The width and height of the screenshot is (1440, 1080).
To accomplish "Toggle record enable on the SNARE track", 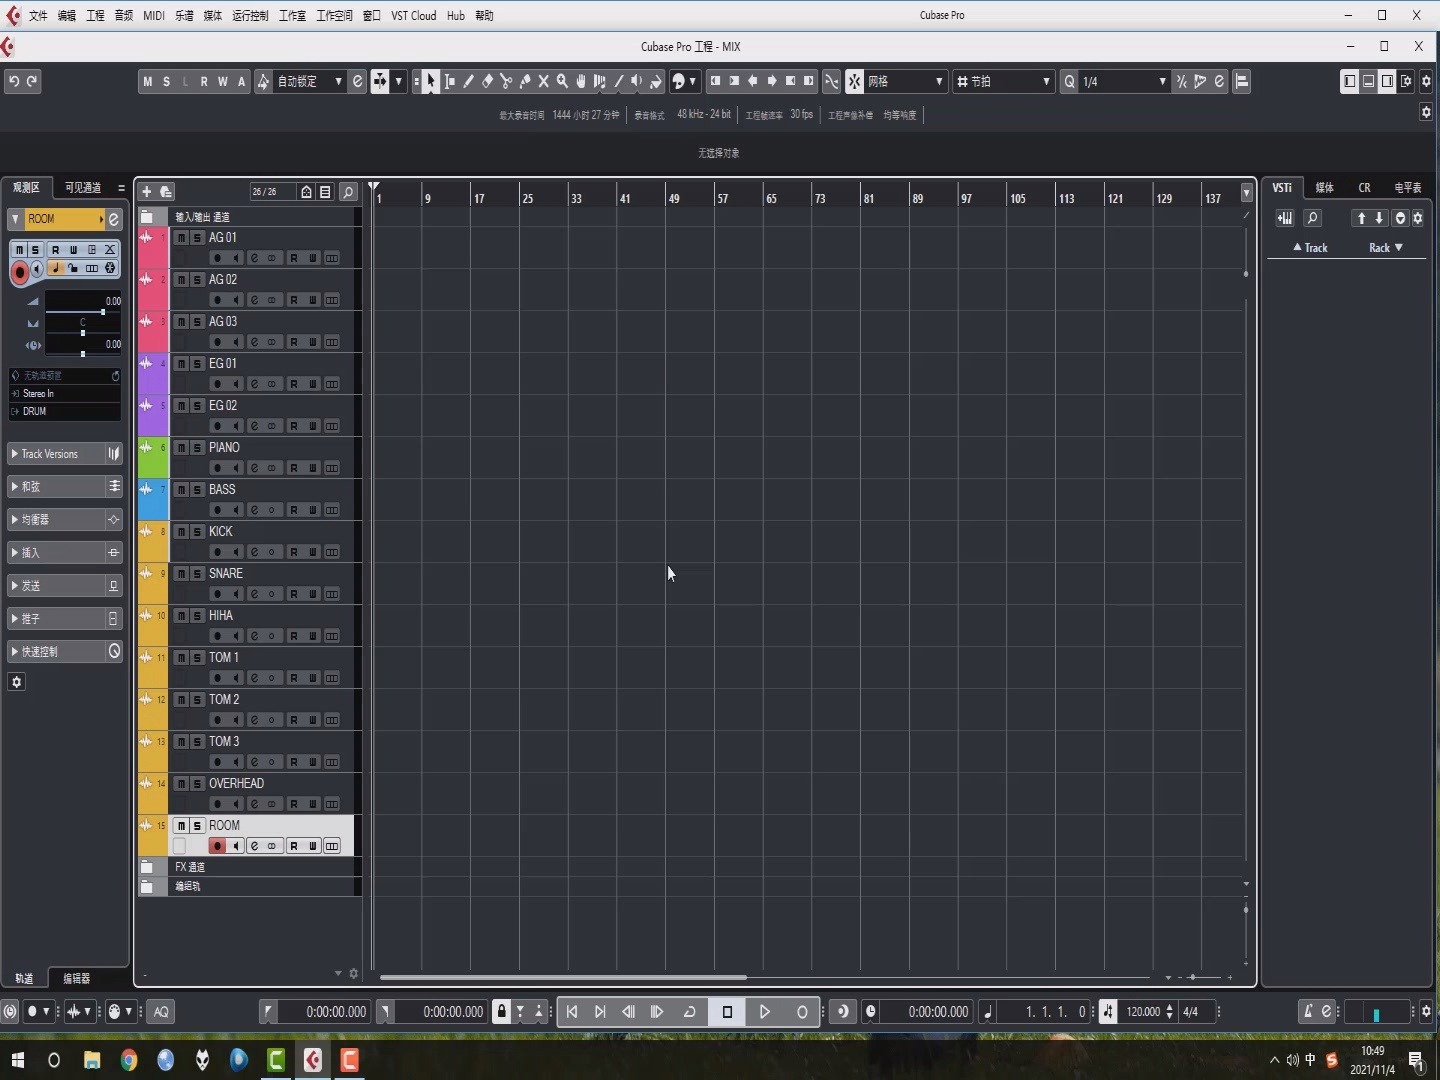I will [217, 594].
